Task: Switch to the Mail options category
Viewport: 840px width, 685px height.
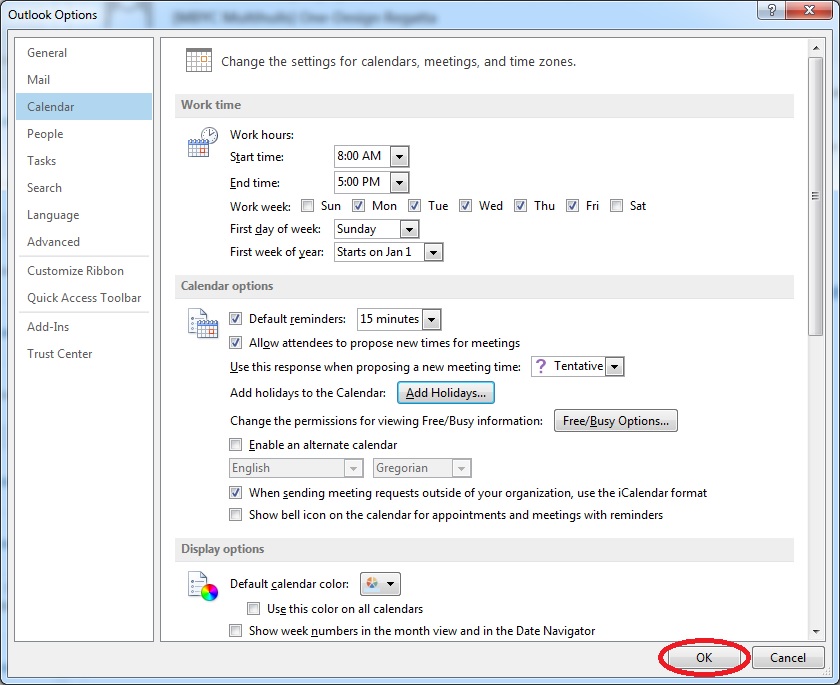Action: 84,80
